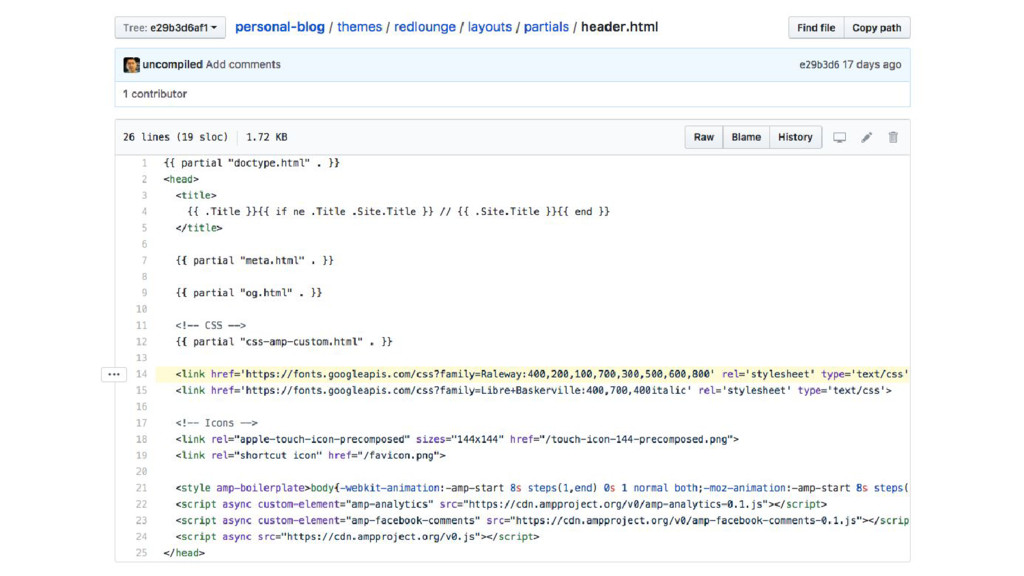This screenshot has width=1024, height=576.
Task: Click the '1.72 KB' file size
Action: pos(266,137)
